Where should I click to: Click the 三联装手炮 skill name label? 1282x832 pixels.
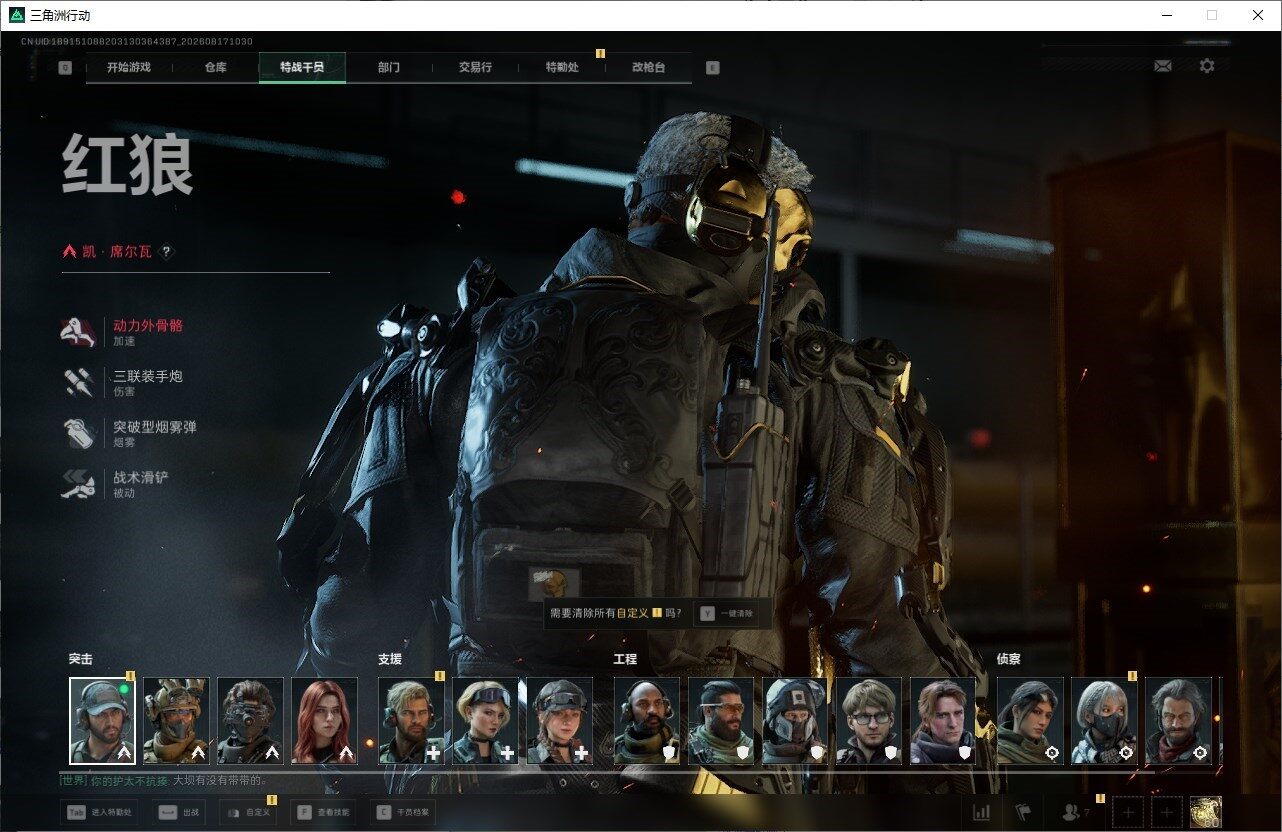[x=148, y=377]
